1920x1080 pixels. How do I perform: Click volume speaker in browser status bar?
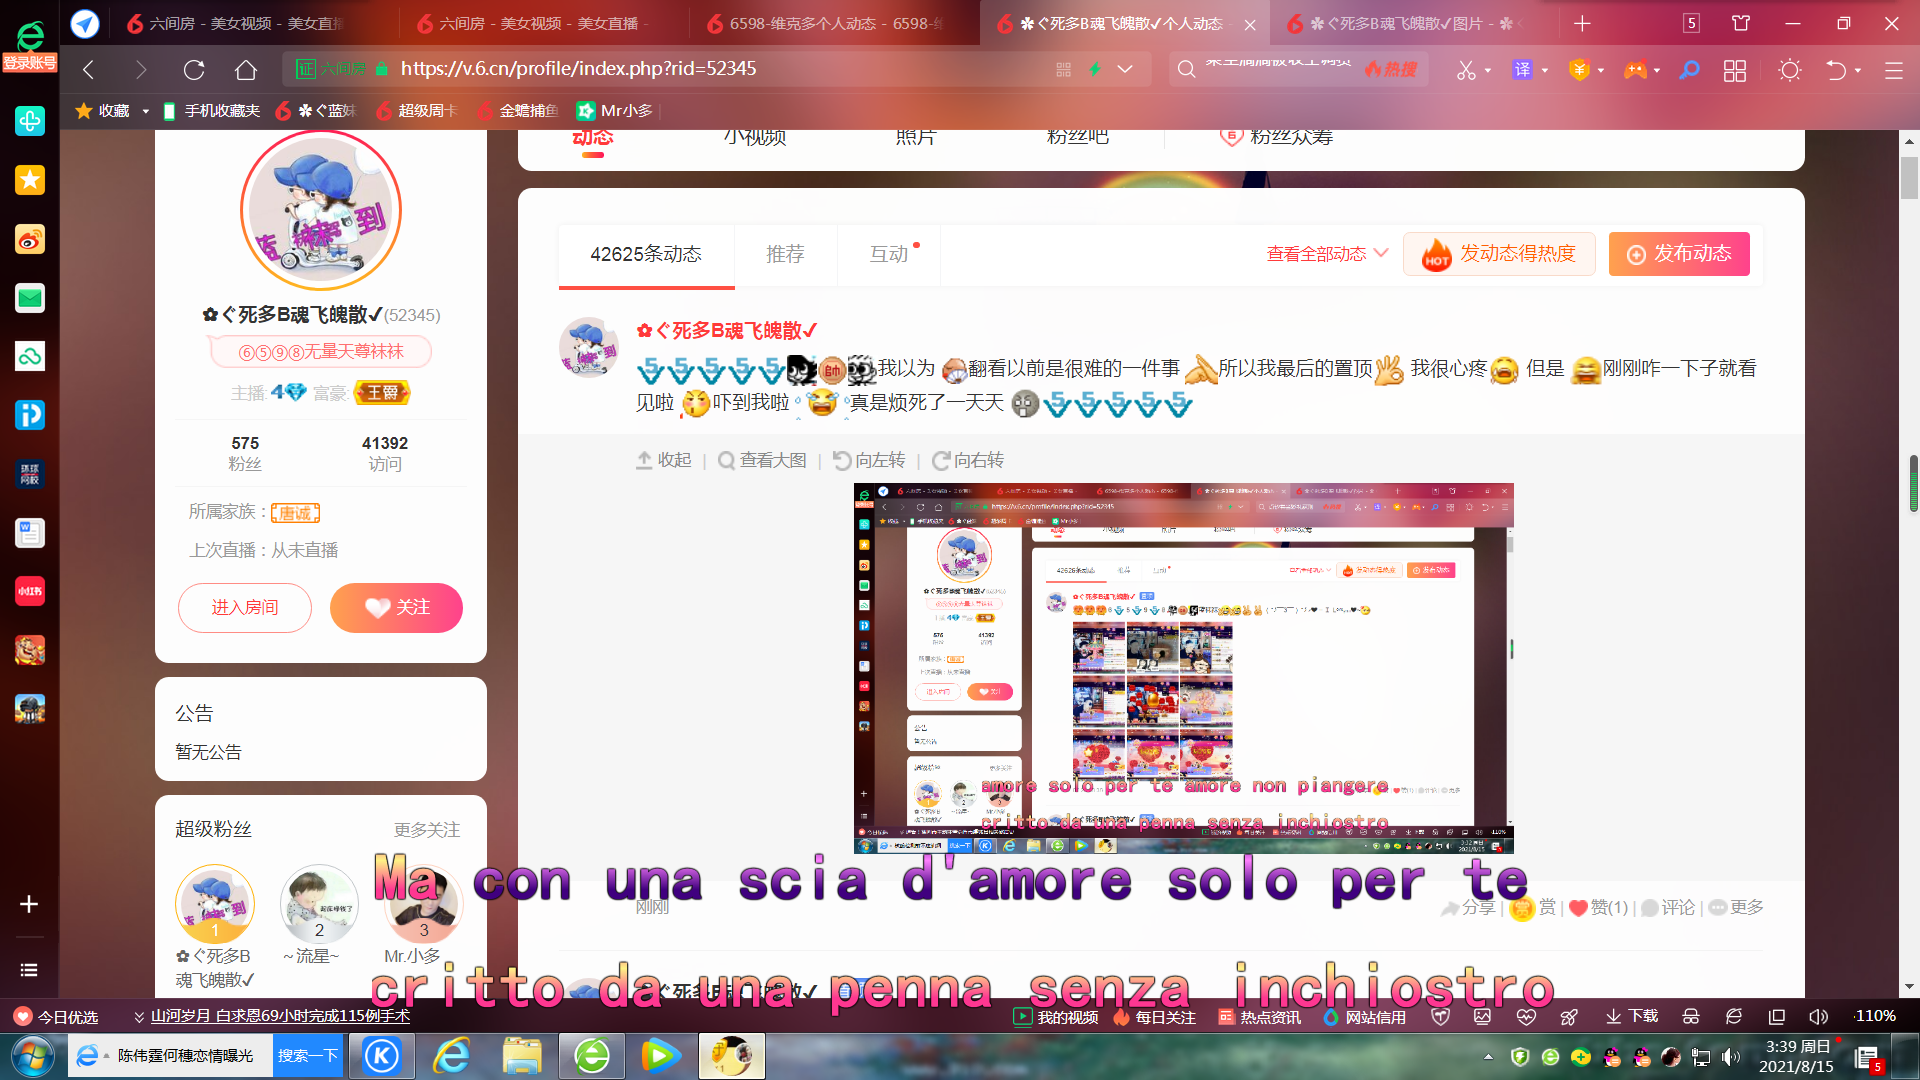(x=1818, y=1016)
